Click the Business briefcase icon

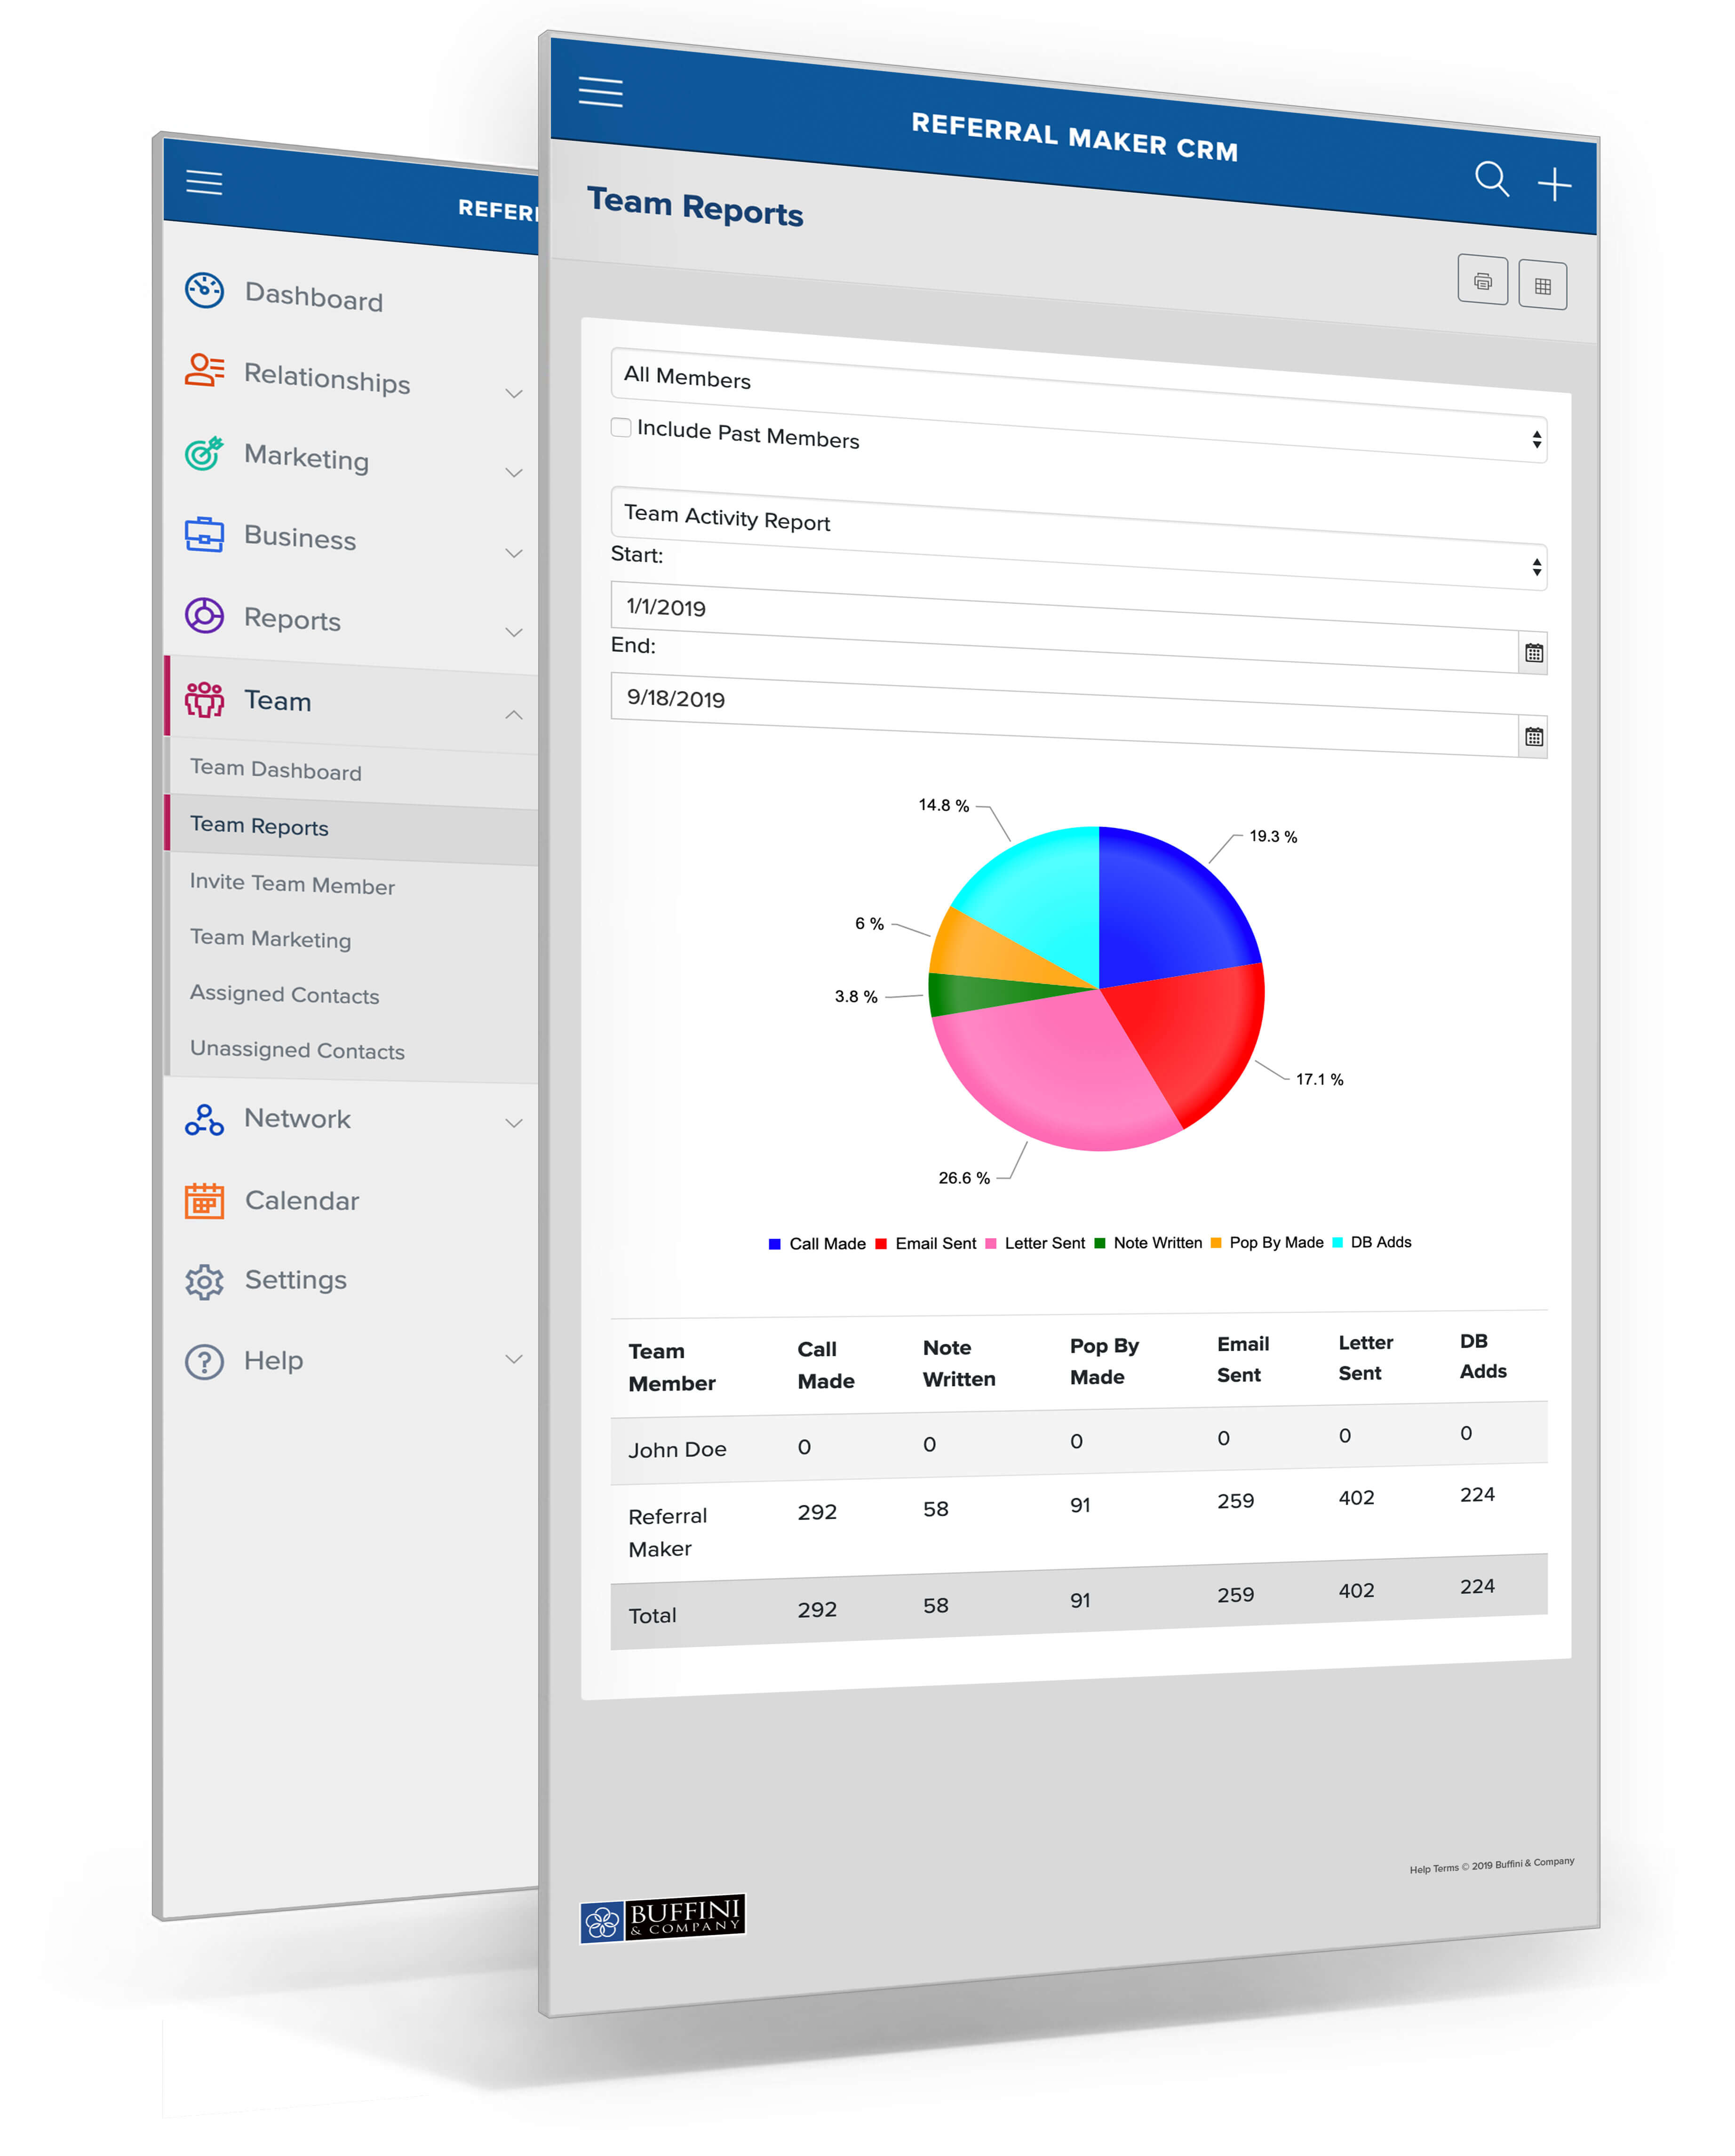[204, 534]
